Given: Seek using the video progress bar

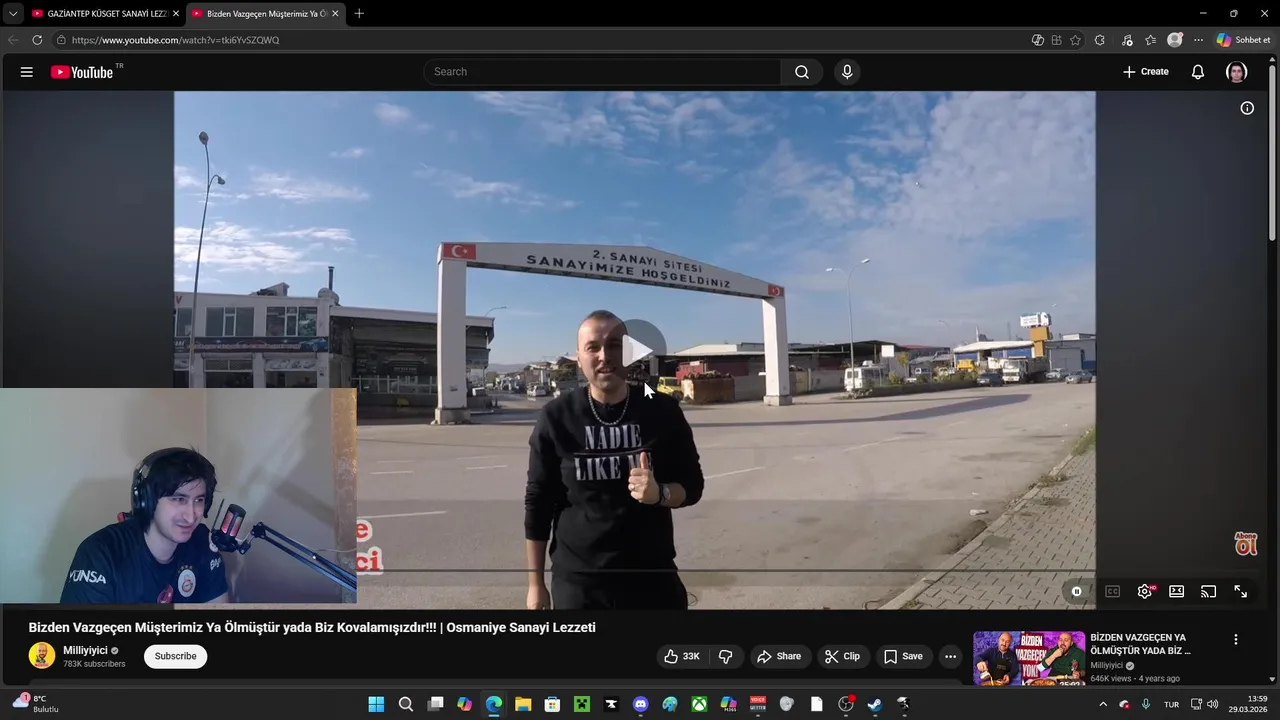Looking at the screenshot, I should pos(635,571).
